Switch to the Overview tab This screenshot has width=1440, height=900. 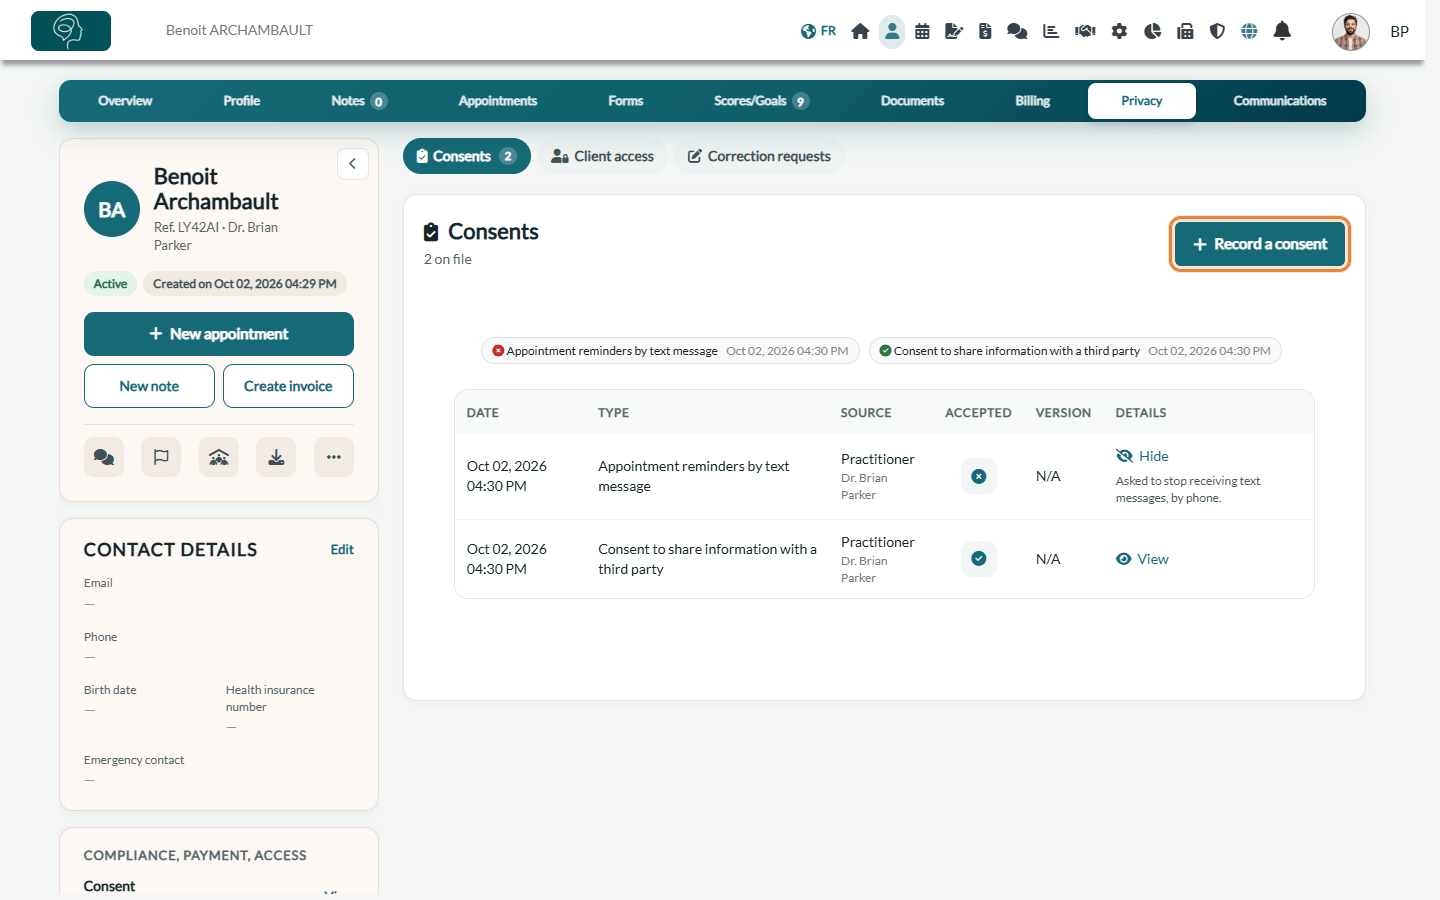click(125, 101)
